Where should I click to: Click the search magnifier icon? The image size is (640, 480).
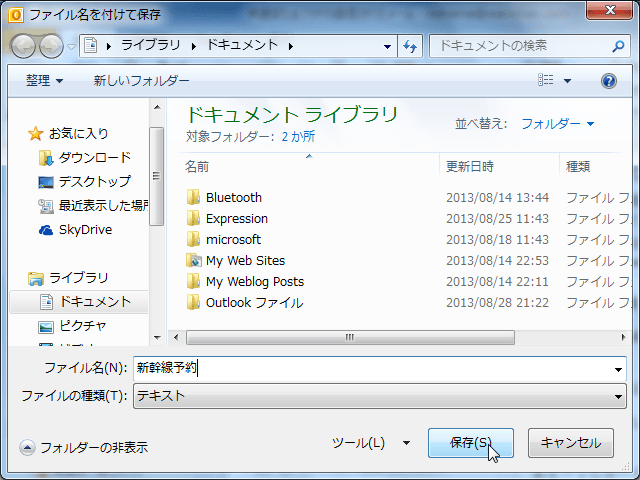point(618,46)
